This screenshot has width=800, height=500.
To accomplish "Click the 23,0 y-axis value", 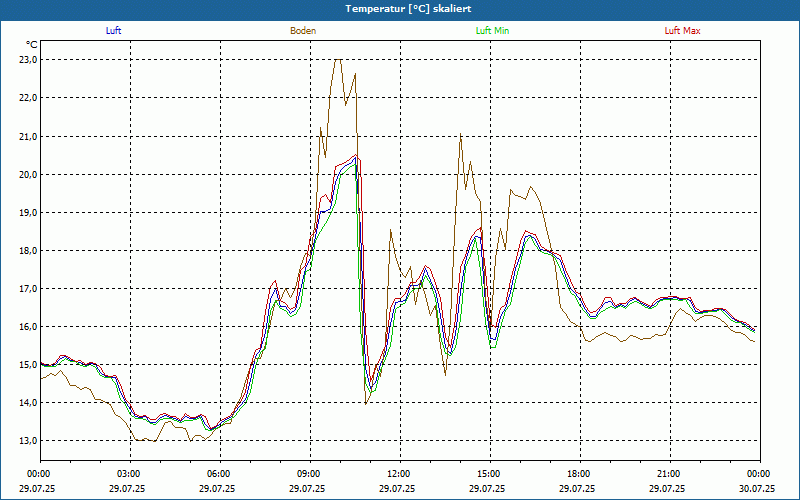I will 28,60.
